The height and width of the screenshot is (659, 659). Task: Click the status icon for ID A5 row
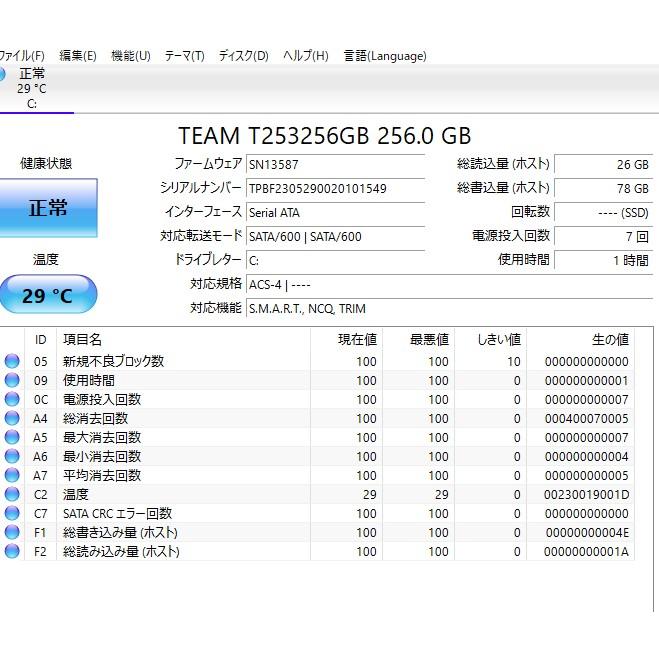coord(12,437)
